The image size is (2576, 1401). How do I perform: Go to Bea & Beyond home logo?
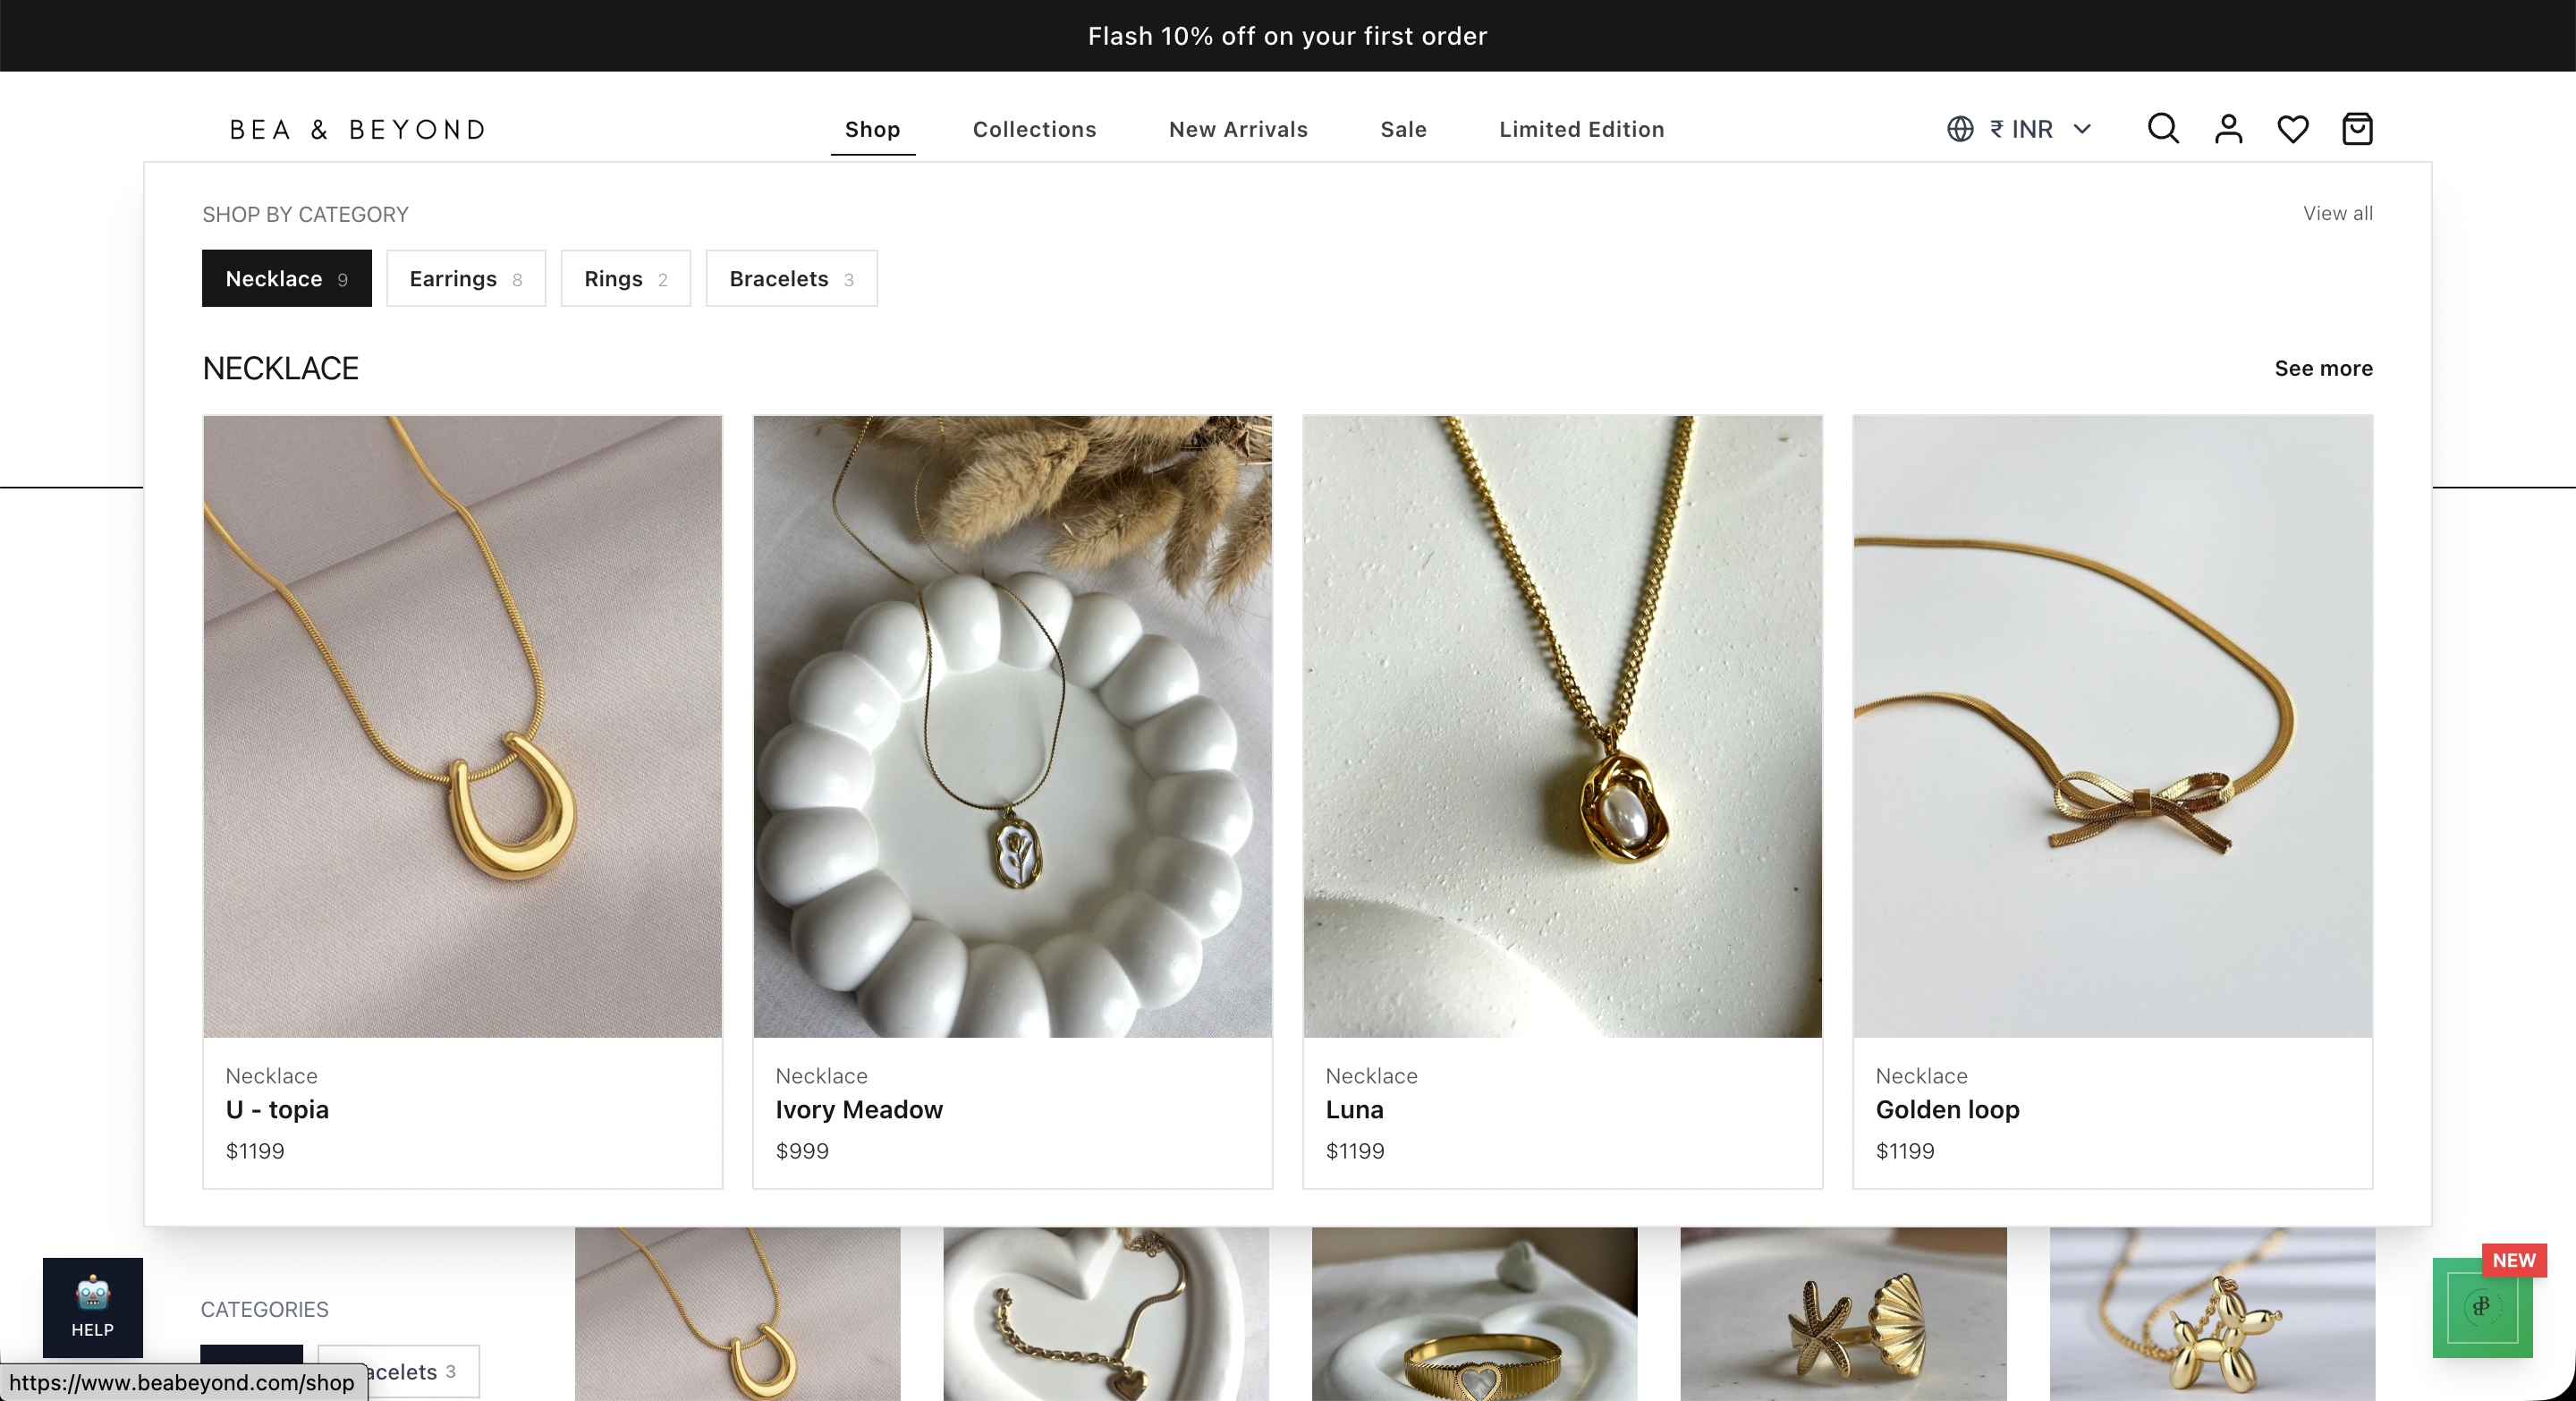tap(357, 129)
